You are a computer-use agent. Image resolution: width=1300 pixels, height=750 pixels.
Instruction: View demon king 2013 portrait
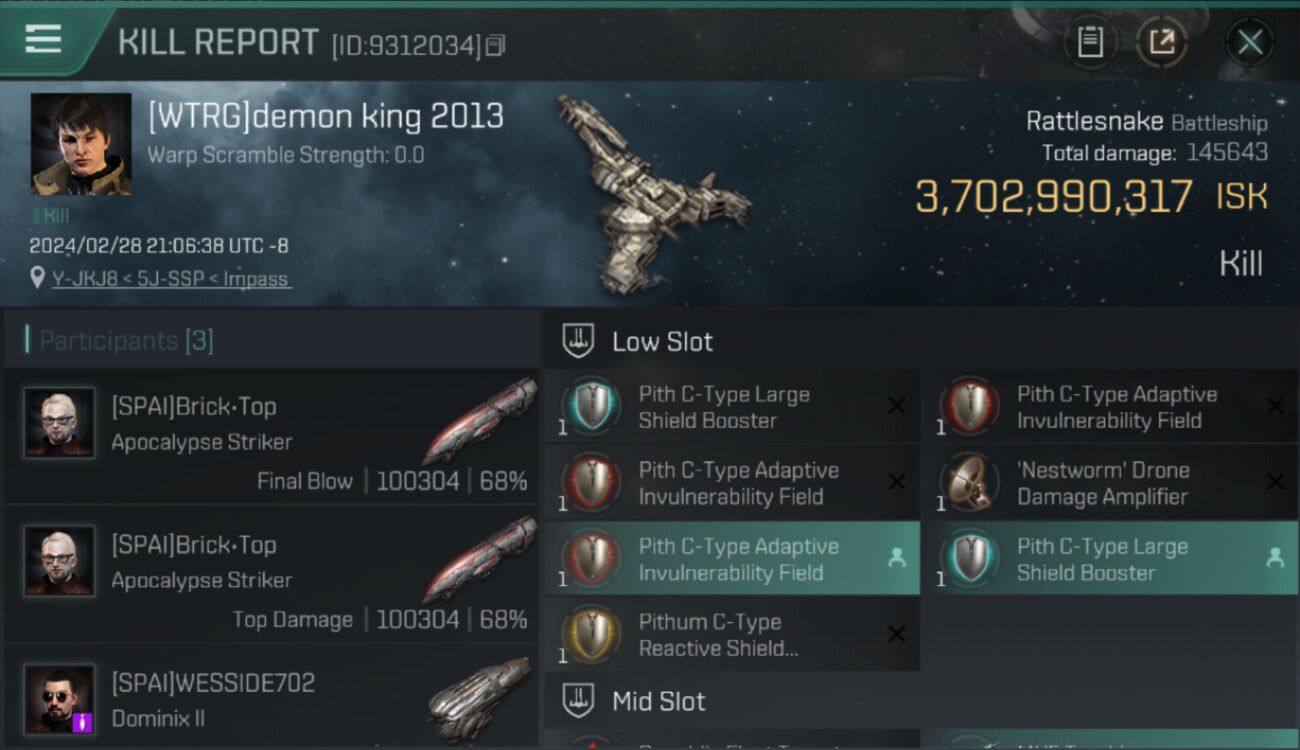coord(81,144)
